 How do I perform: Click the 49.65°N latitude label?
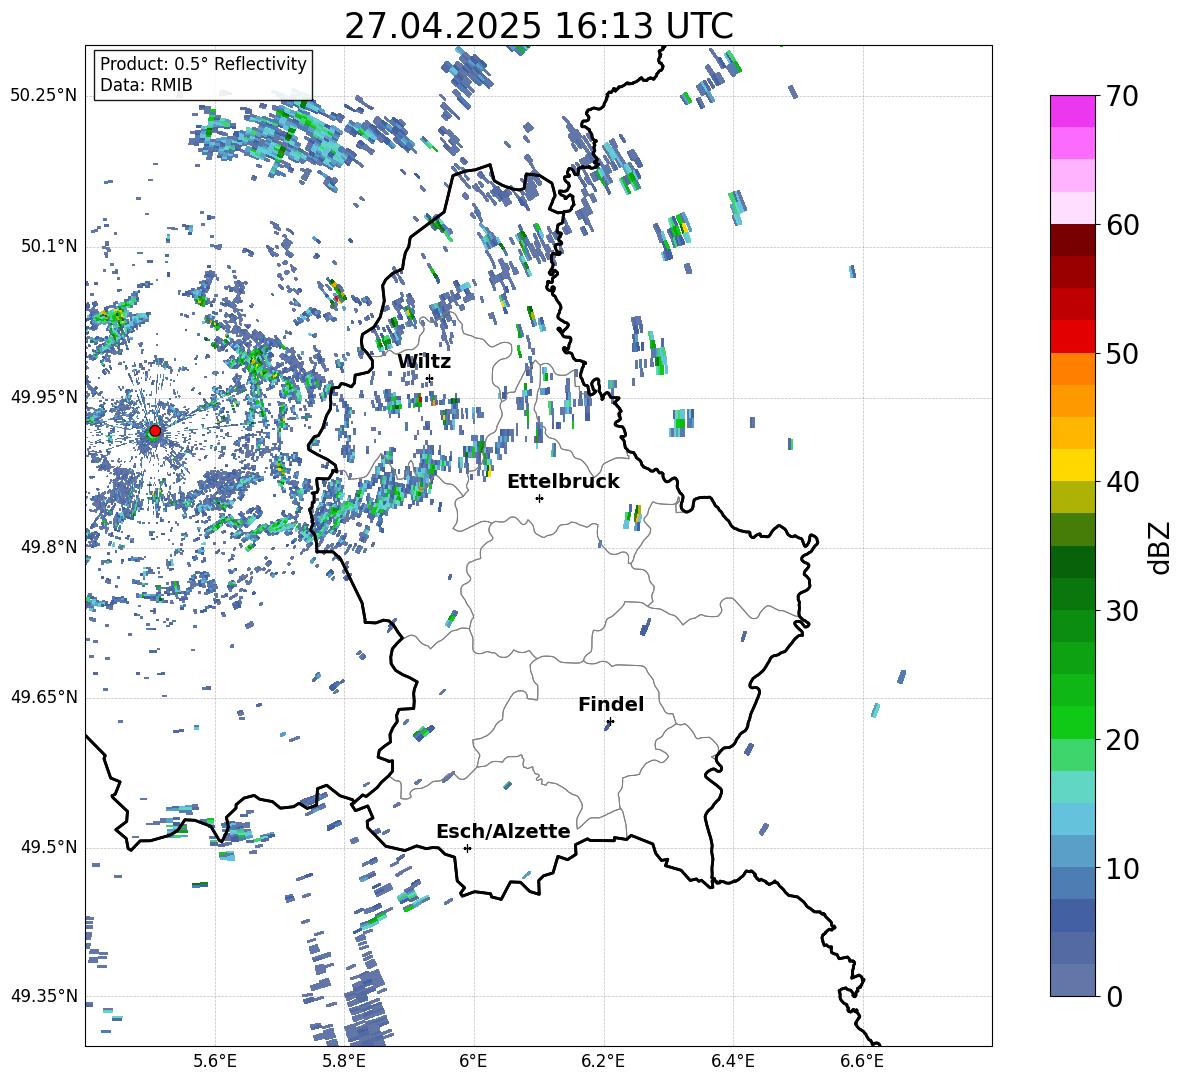coord(44,697)
